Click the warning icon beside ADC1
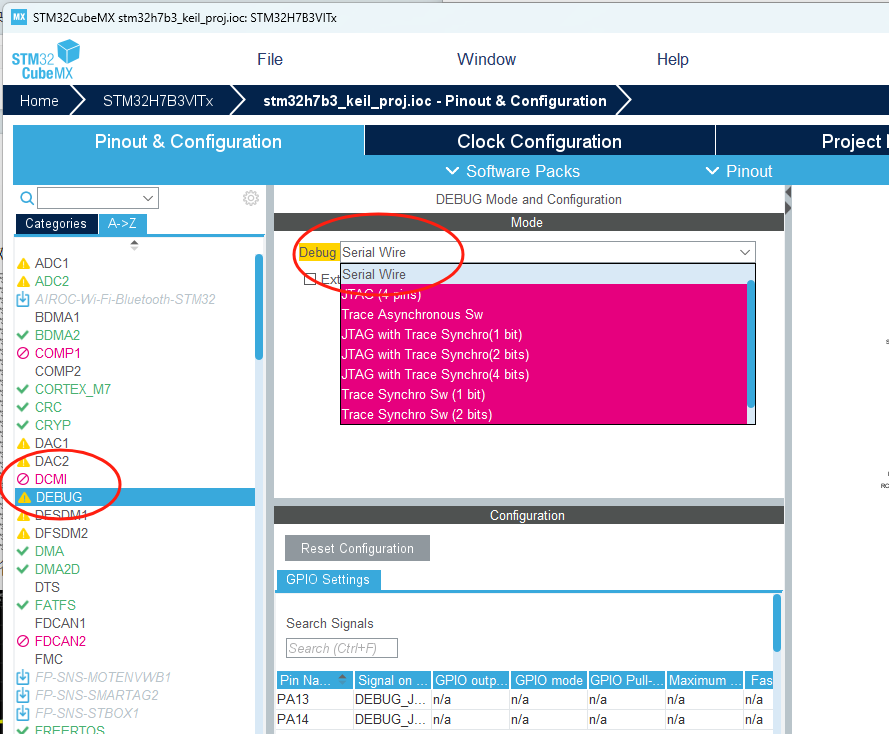The width and height of the screenshot is (889, 734). click(x=23, y=264)
